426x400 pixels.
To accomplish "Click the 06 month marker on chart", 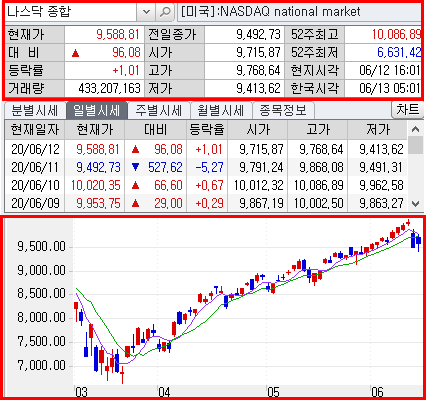I will coord(377,392).
